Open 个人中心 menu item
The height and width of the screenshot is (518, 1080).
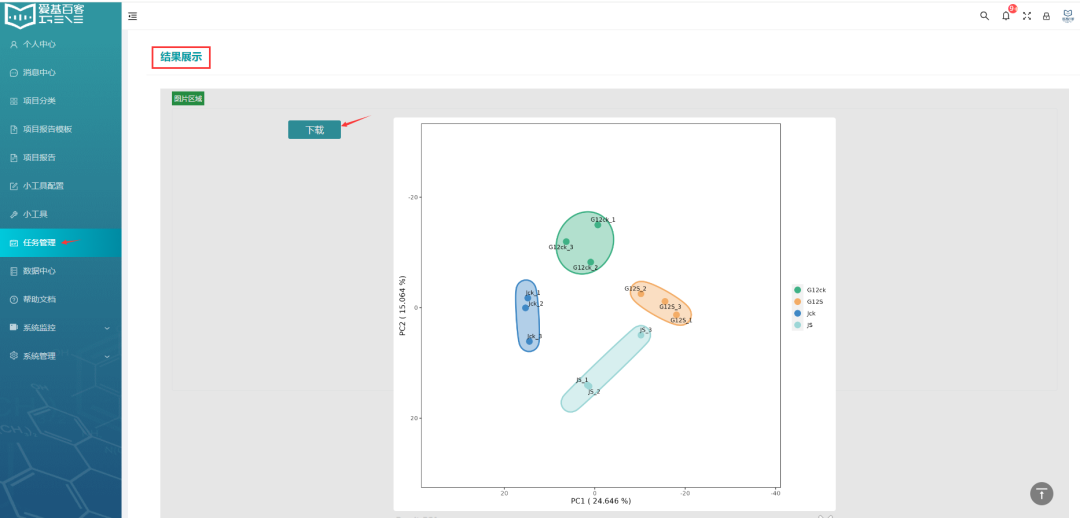pos(61,44)
